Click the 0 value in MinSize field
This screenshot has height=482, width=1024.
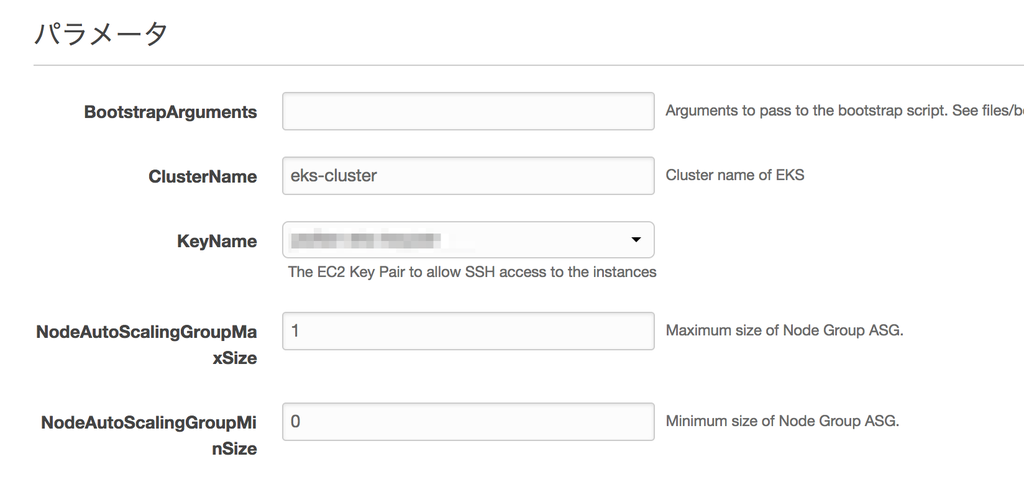pos(295,422)
